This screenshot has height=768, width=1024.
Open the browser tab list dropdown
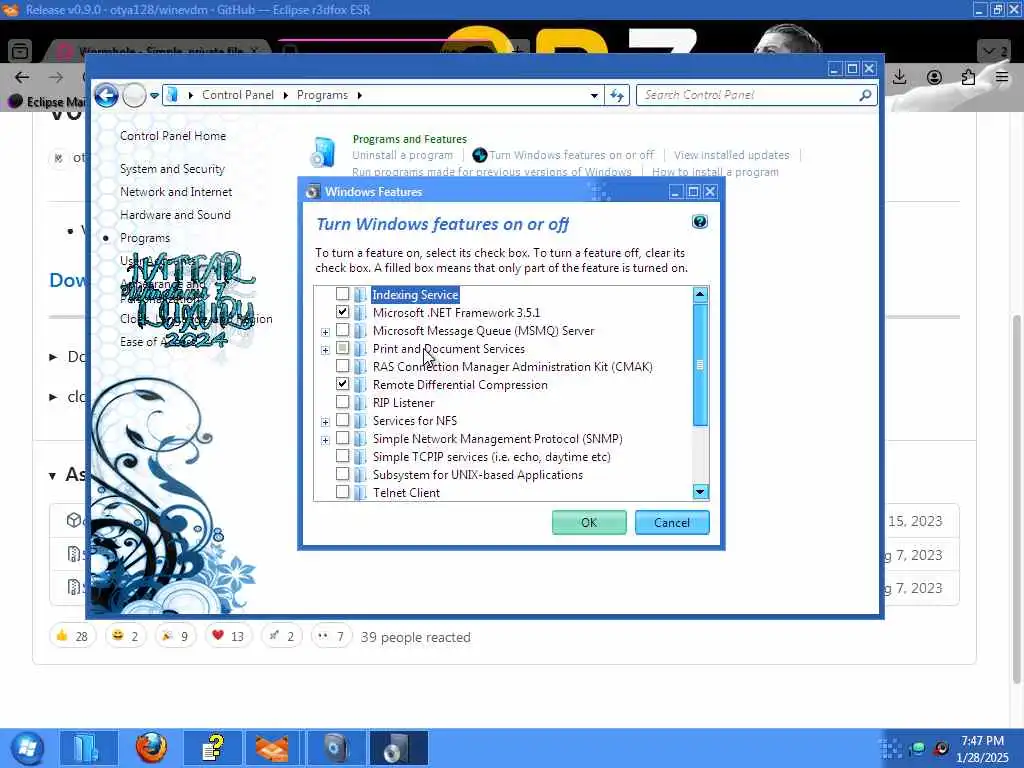994,50
